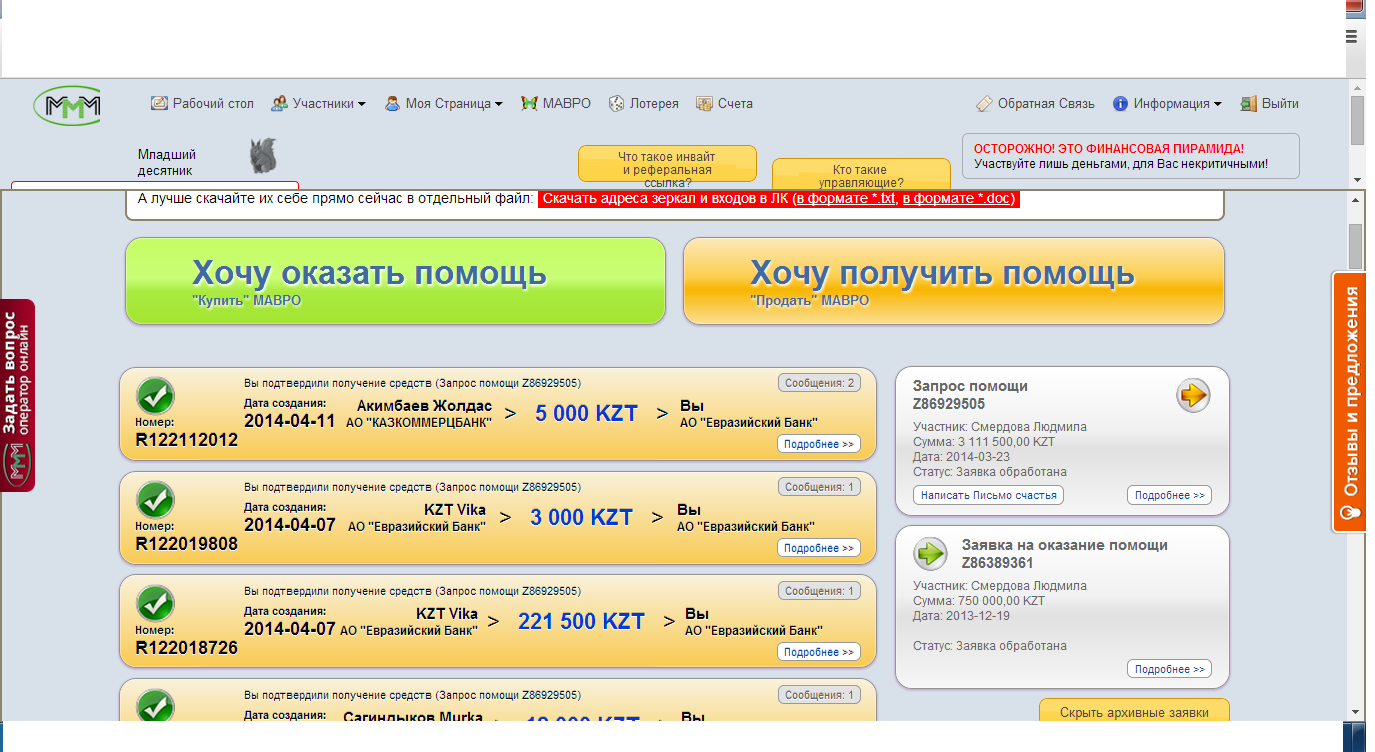Open Рабочий стол from the navigation bar
1375x752 pixels.
click(202, 103)
